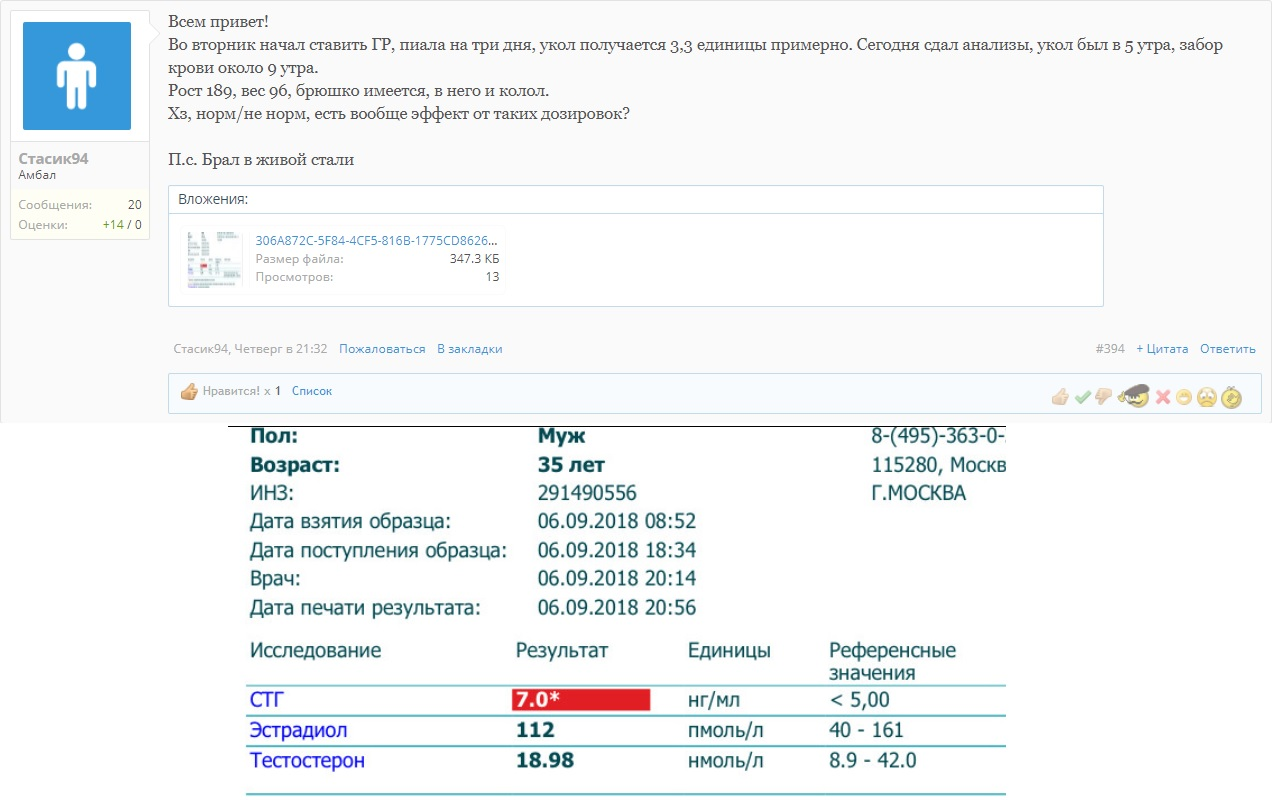Viewport: 1272px width, 800px height.
Task: Click the laughing smiley reaction
Action: [x=1186, y=396]
